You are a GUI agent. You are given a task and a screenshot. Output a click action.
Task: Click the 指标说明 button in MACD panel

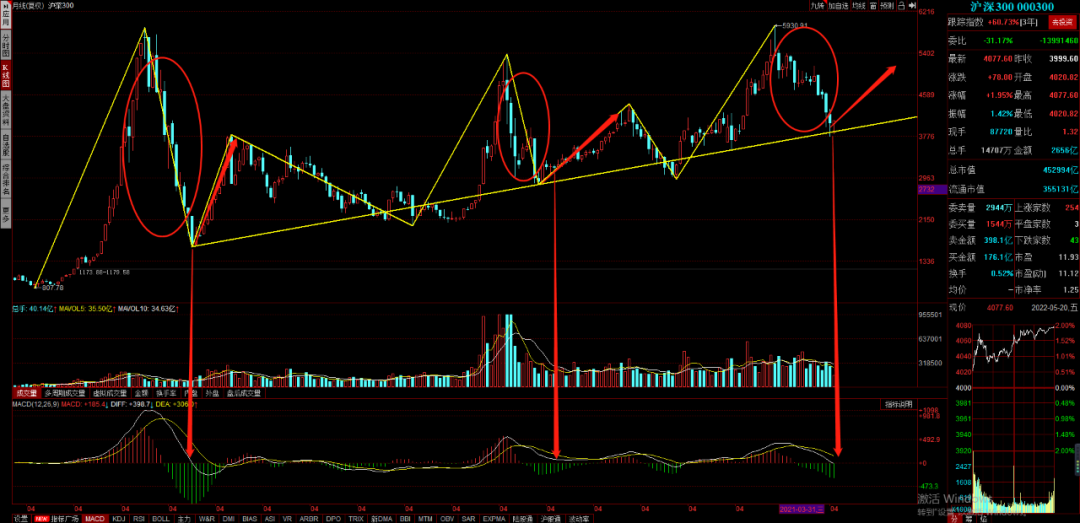[x=899, y=404]
